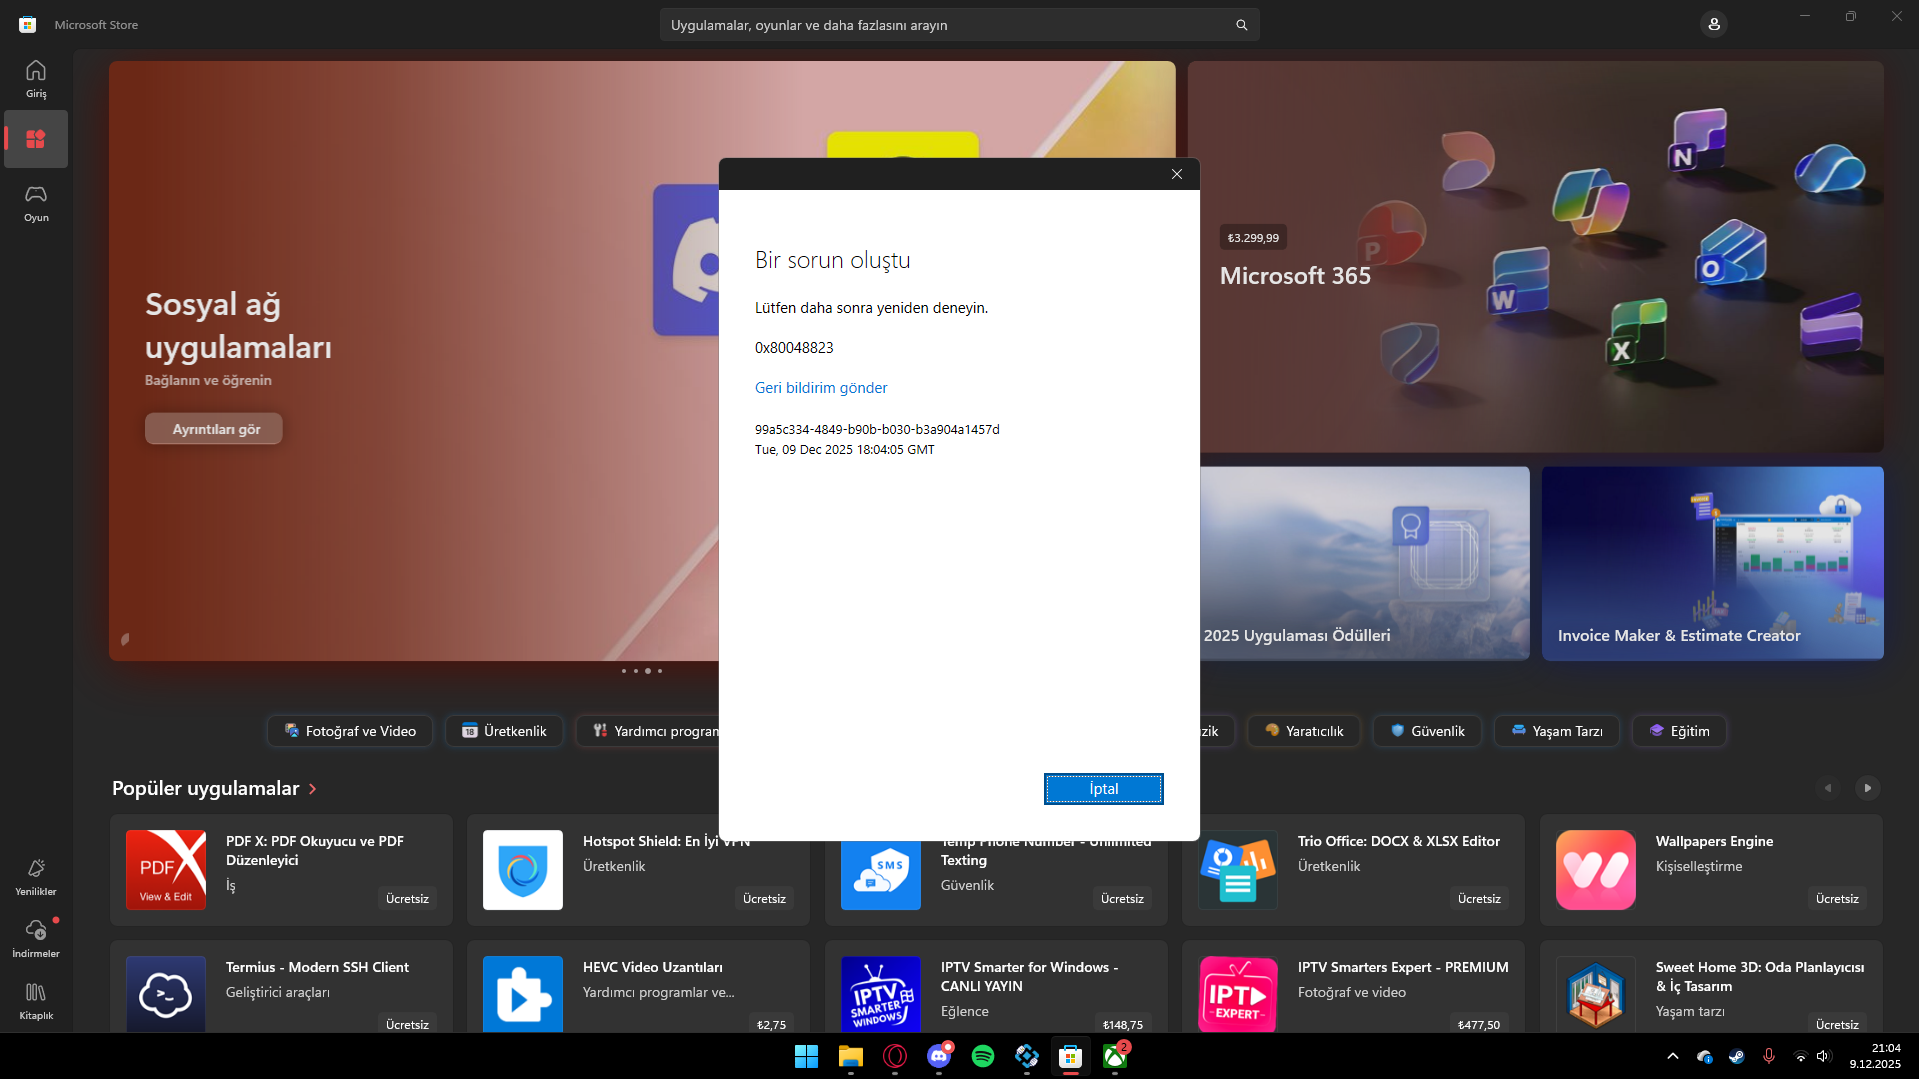Click the ₺2,75 price for HEVC
The image size is (1919, 1079).
[771, 1024]
